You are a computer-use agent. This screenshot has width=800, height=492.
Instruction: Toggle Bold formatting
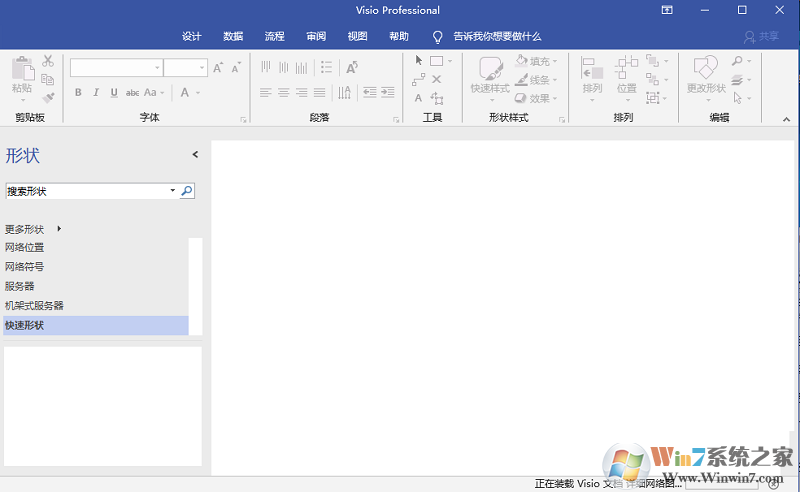pyautogui.click(x=78, y=93)
